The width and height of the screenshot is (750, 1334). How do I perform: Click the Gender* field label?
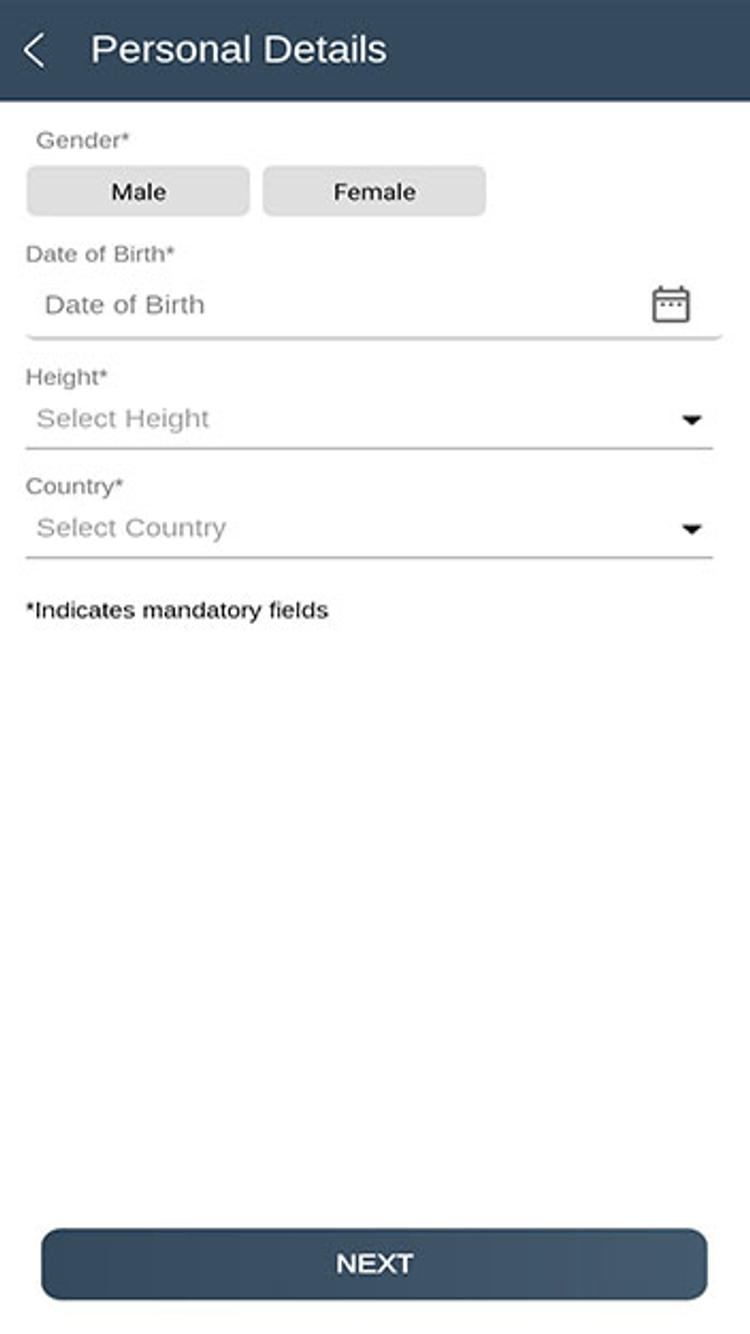(x=83, y=141)
